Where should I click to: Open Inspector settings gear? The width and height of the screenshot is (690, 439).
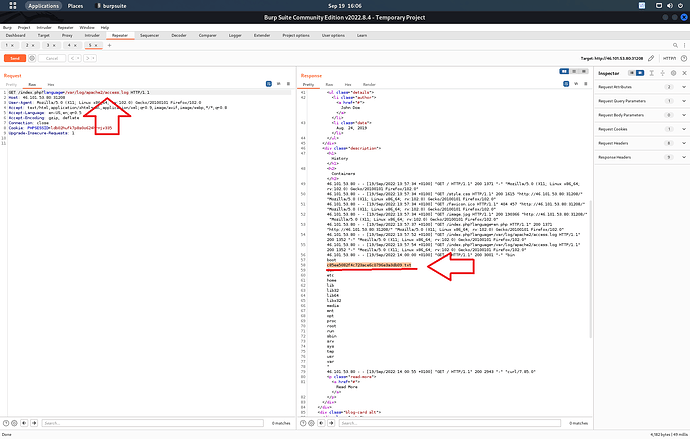673,73
